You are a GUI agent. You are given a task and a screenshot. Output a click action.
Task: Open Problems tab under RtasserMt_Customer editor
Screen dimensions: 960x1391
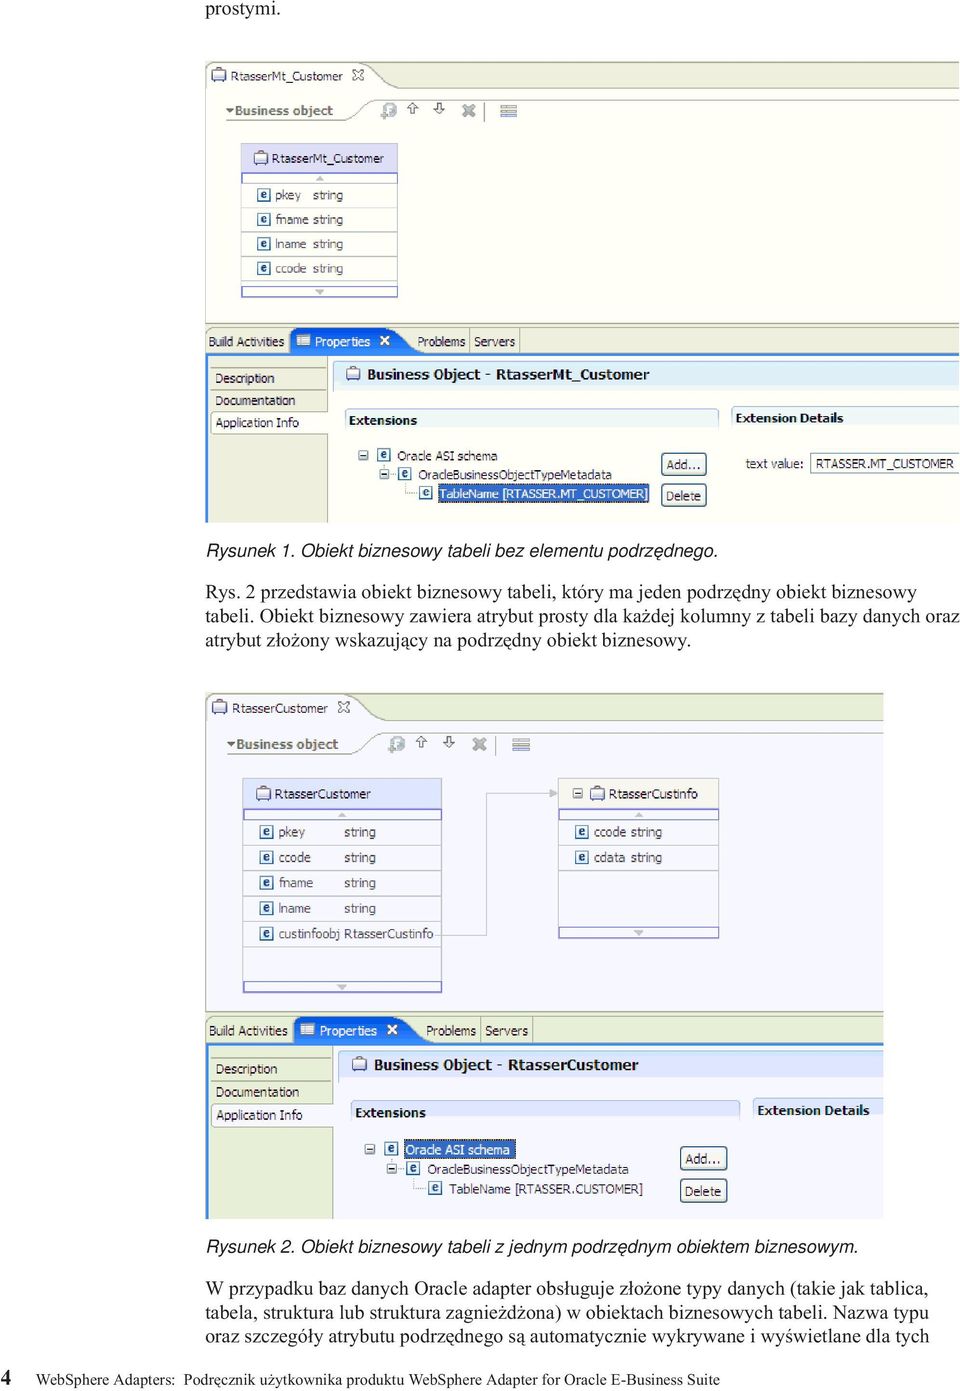(x=441, y=342)
